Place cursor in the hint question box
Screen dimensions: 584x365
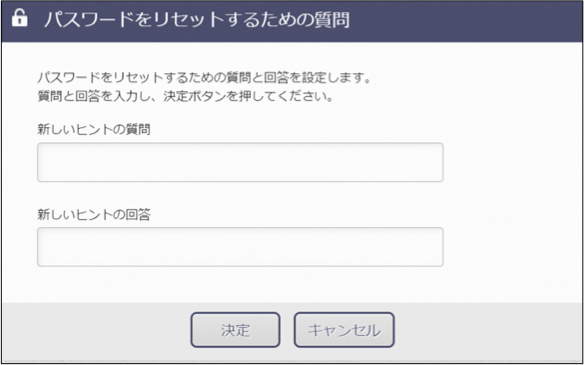240,162
